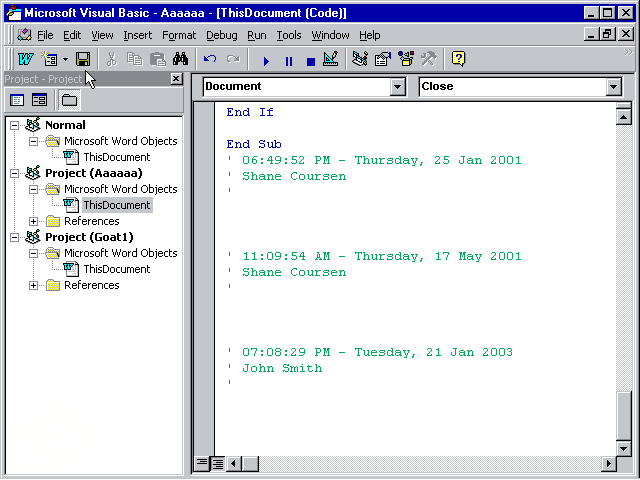Screen dimensions: 640x480
Task: Undo the last action with the Undo arrow
Action: 210,59
